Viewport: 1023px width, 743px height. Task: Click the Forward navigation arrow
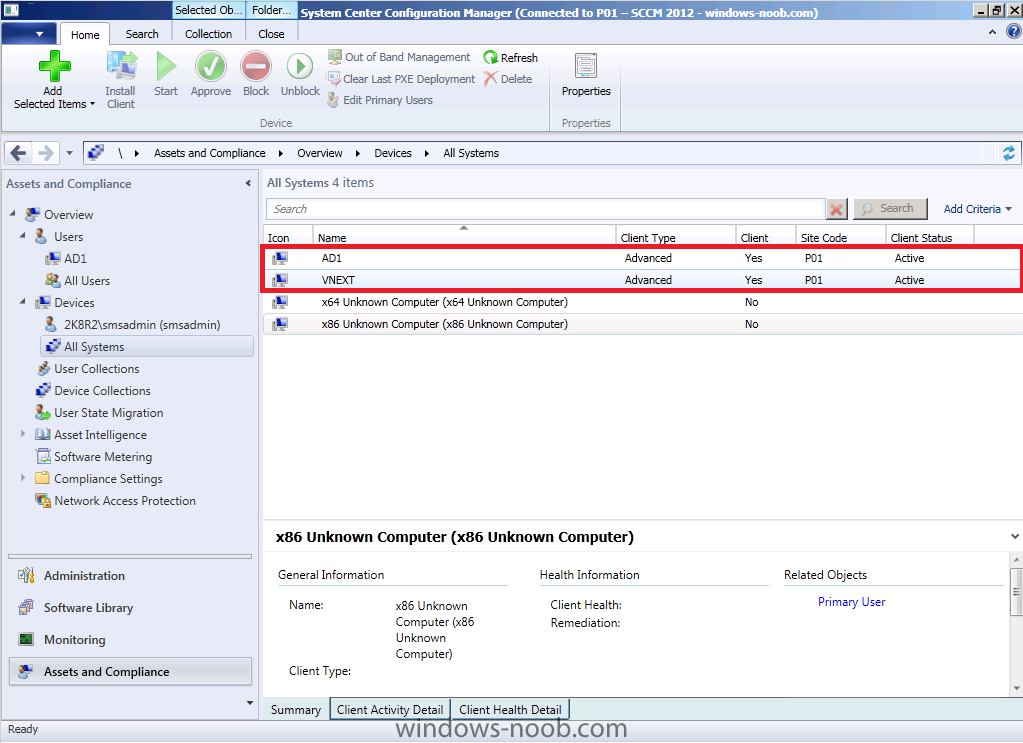coord(46,153)
